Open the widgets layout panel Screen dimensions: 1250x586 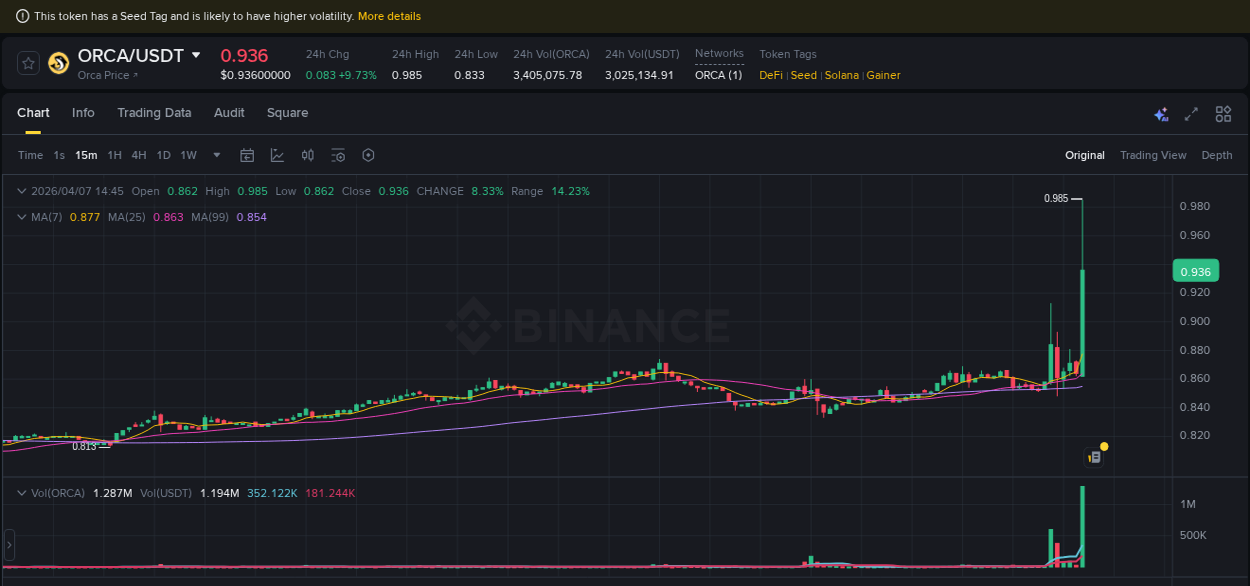[1223, 114]
